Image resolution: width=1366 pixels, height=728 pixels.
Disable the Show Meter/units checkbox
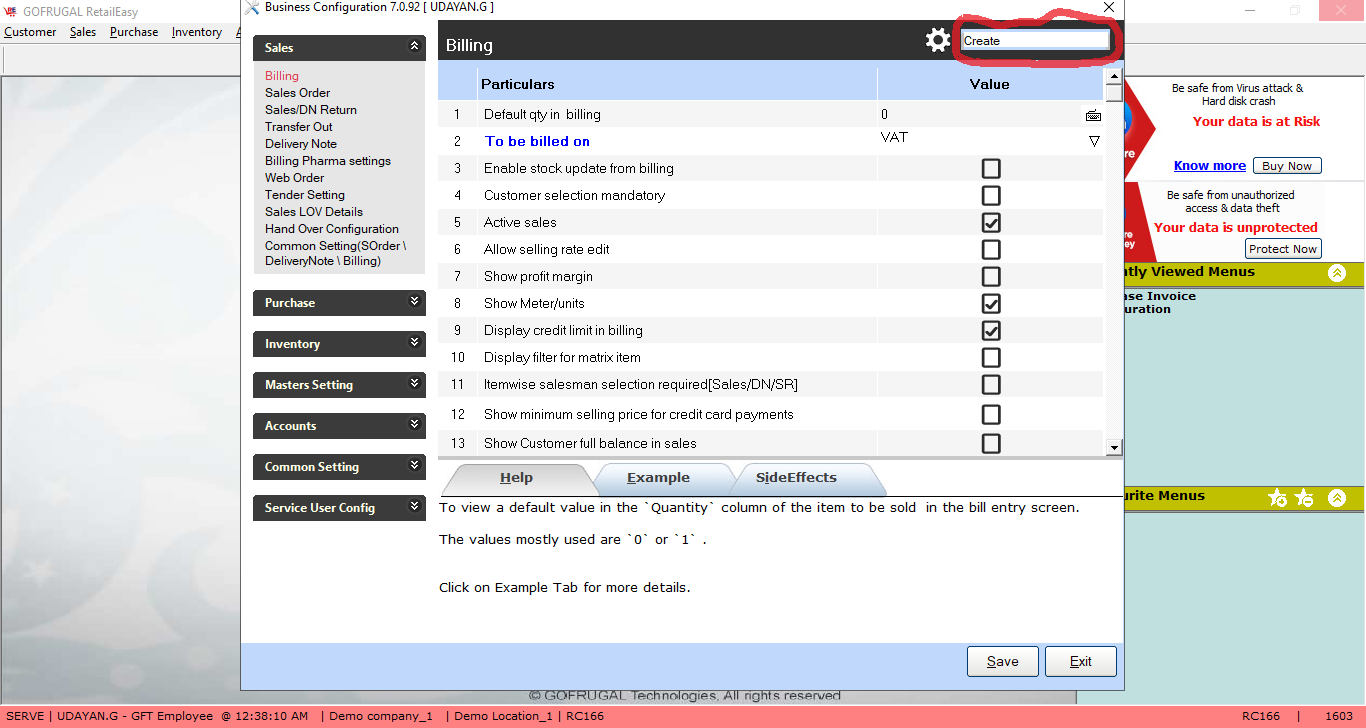point(991,303)
